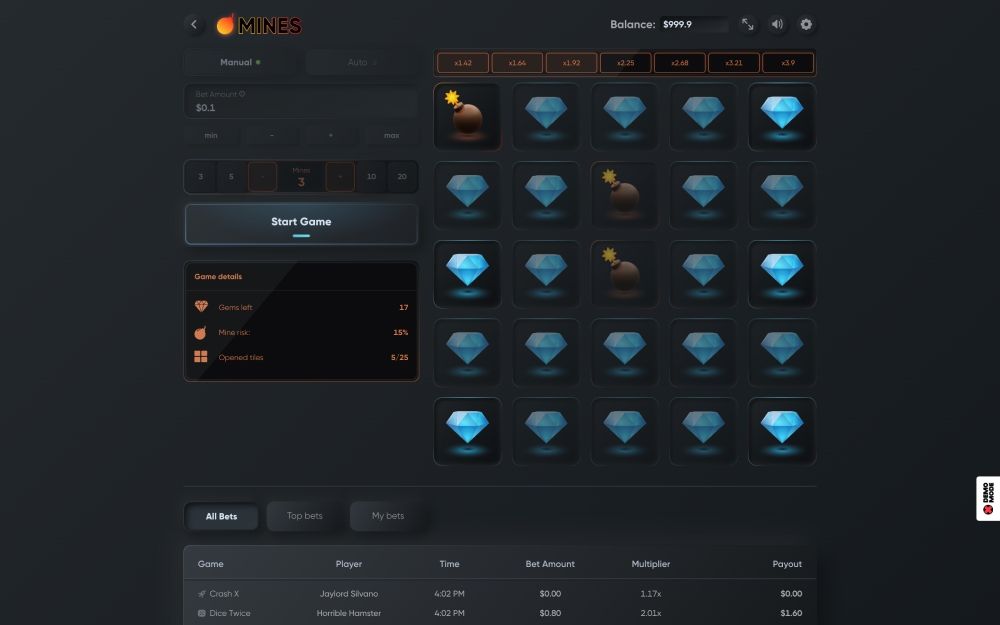Click the Mine risk value 15%

tap(401, 332)
